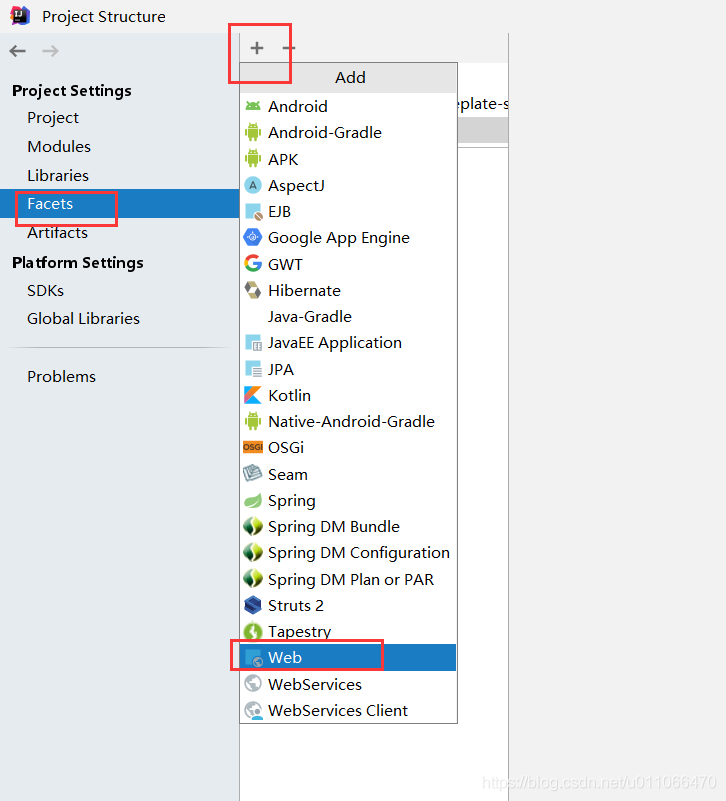Click the Hibernate icon
Screen dimensions: 726x801
(253, 290)
